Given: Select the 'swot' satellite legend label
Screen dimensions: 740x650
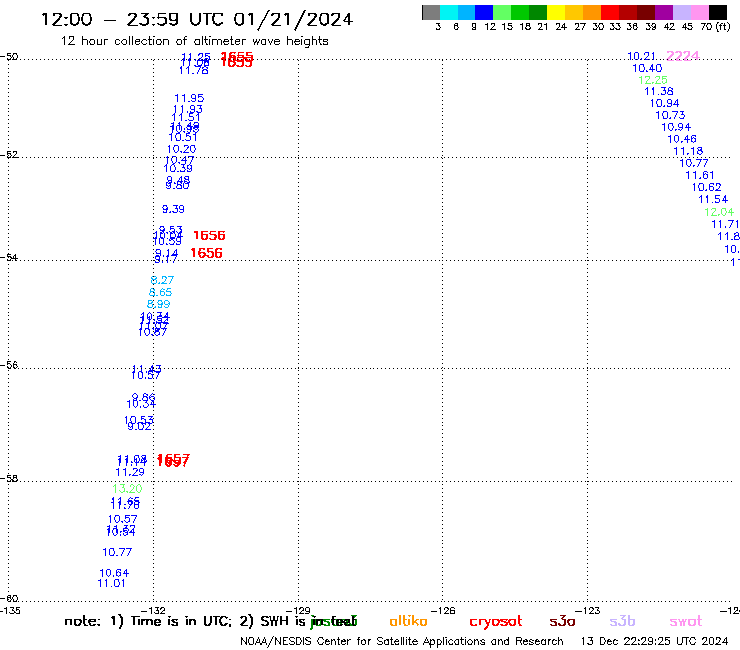Looking at the screenshot, I should [x=686, y=622].
